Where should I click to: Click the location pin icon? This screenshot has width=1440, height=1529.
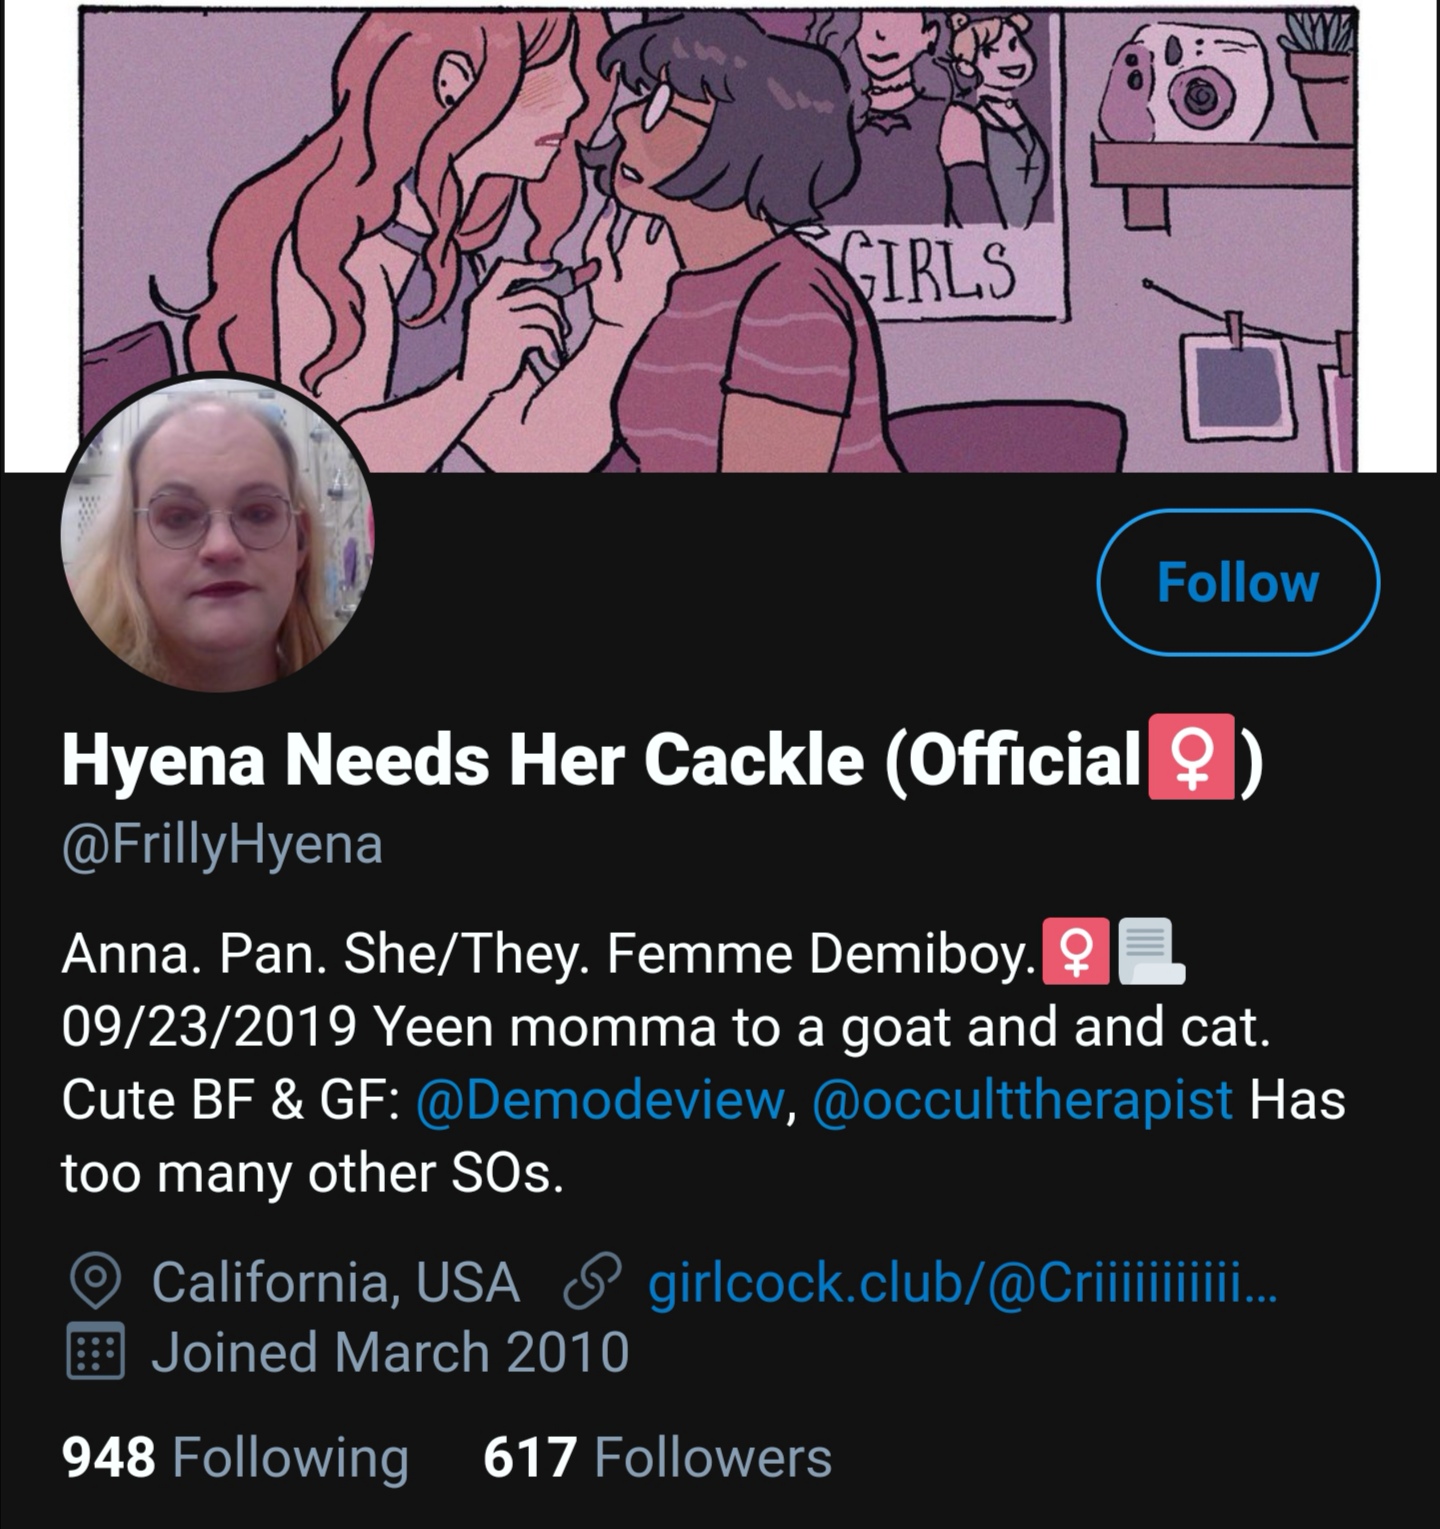(x=95, y=1282)
